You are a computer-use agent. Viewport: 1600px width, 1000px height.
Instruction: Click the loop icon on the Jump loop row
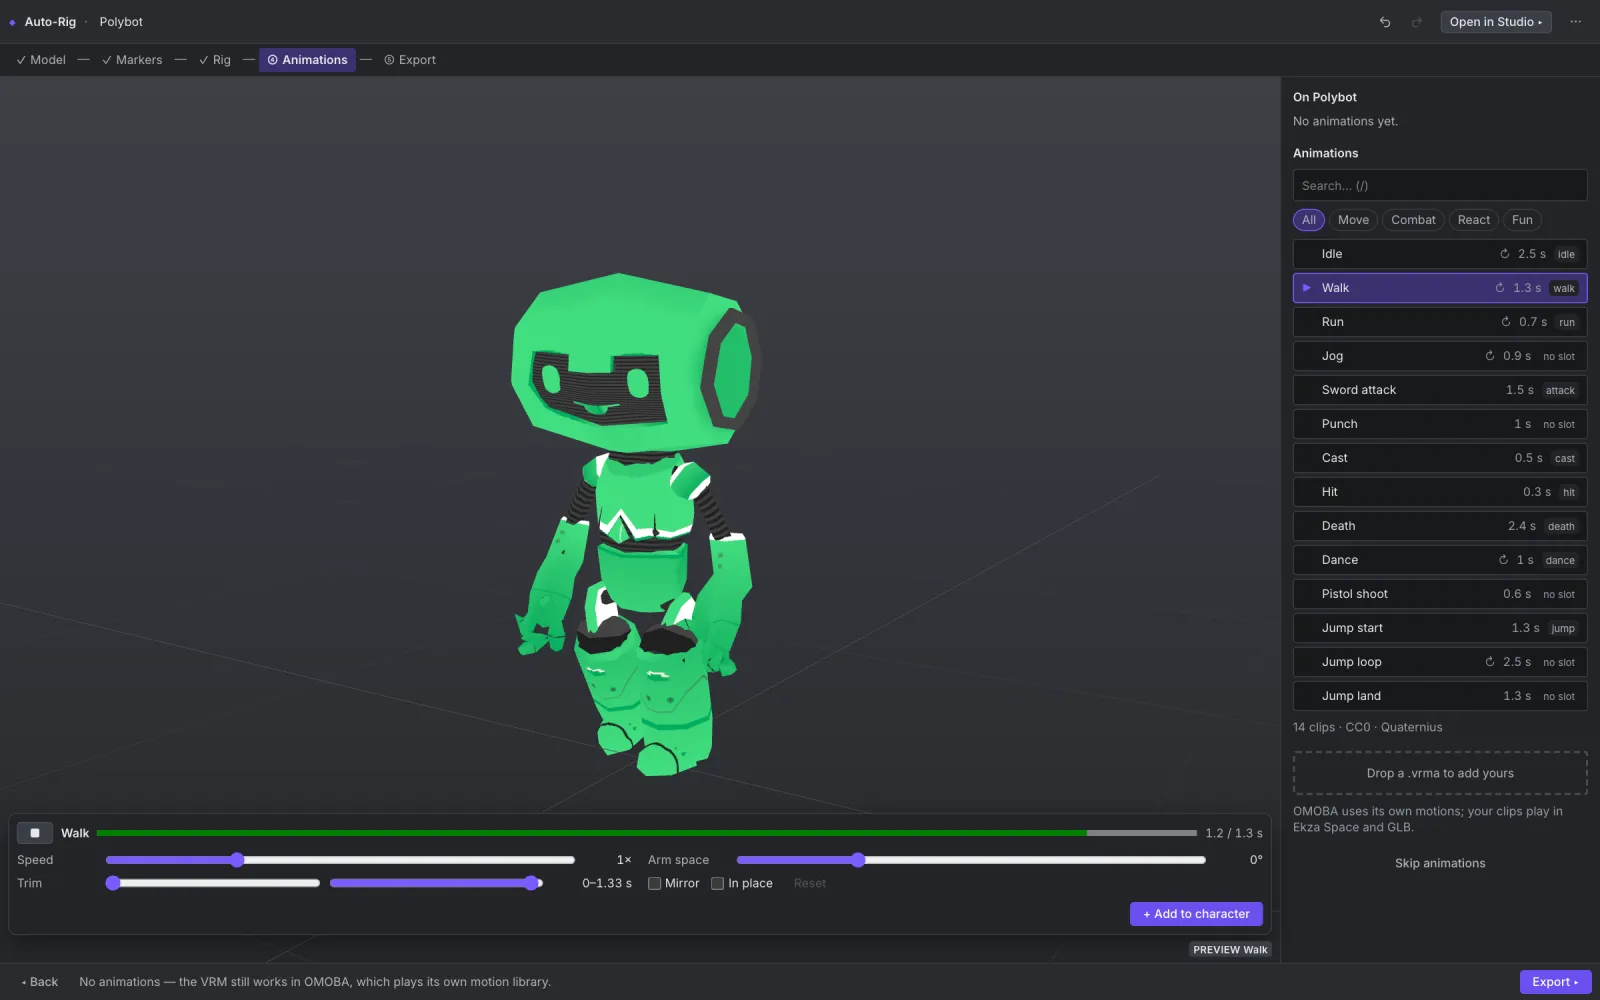point(1489,662)
